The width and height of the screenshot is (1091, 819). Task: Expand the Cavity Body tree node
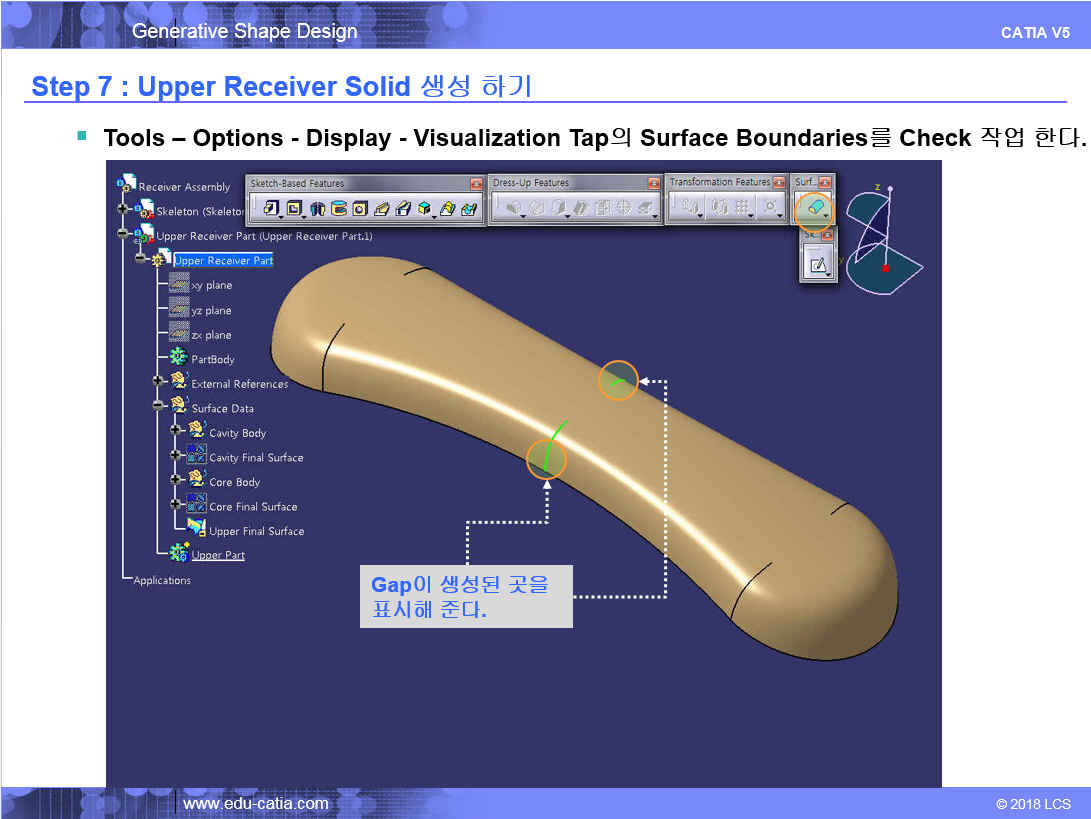click(x=176, y=430)
